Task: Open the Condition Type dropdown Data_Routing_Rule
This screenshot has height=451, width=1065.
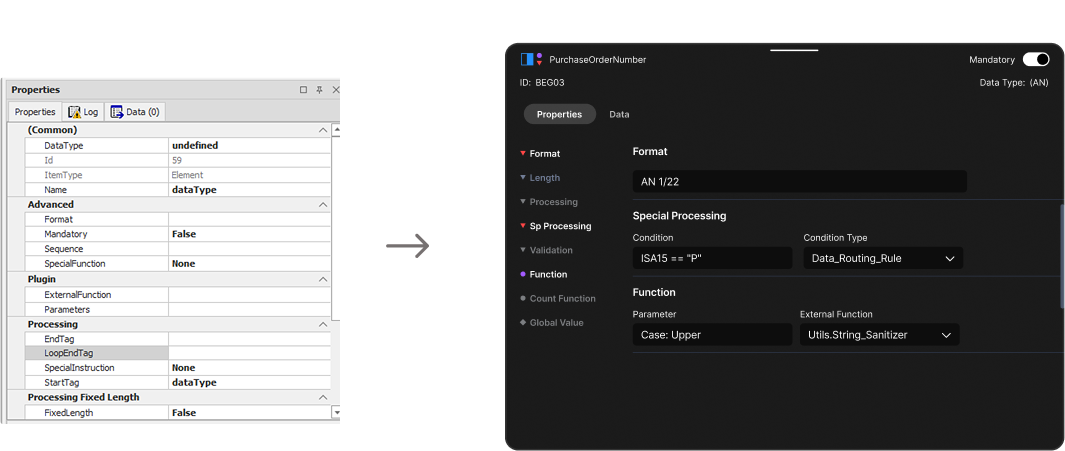Action: point(883,258)
